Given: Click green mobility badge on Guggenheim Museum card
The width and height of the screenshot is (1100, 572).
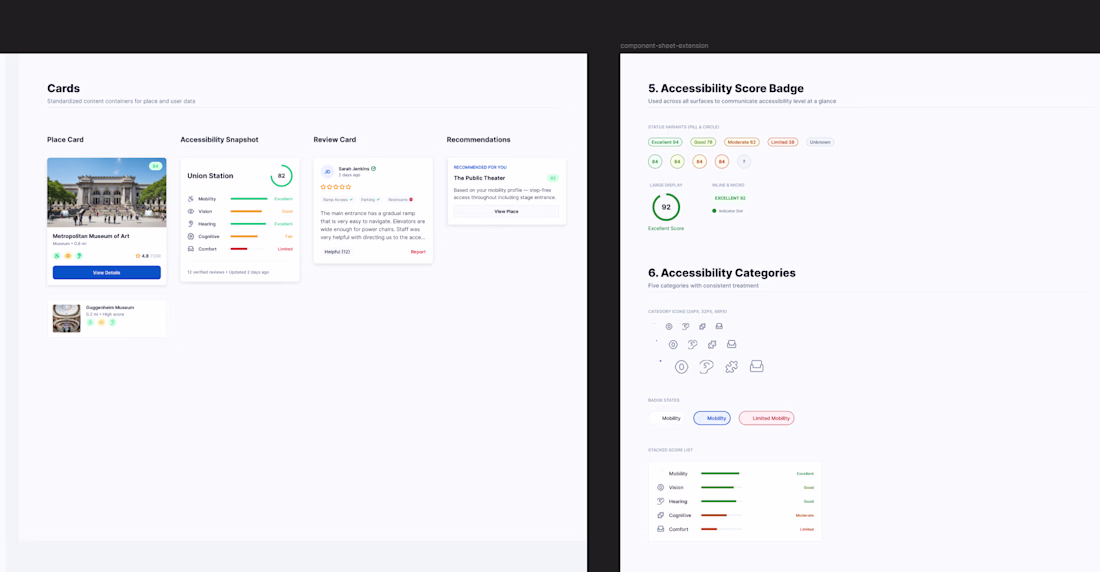Looking at the screenshot, I should [90, 322].
